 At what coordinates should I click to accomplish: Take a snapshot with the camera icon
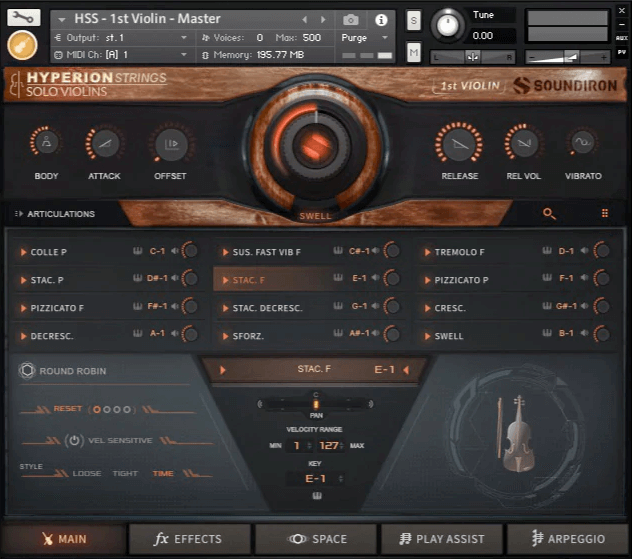coord(350,19)
